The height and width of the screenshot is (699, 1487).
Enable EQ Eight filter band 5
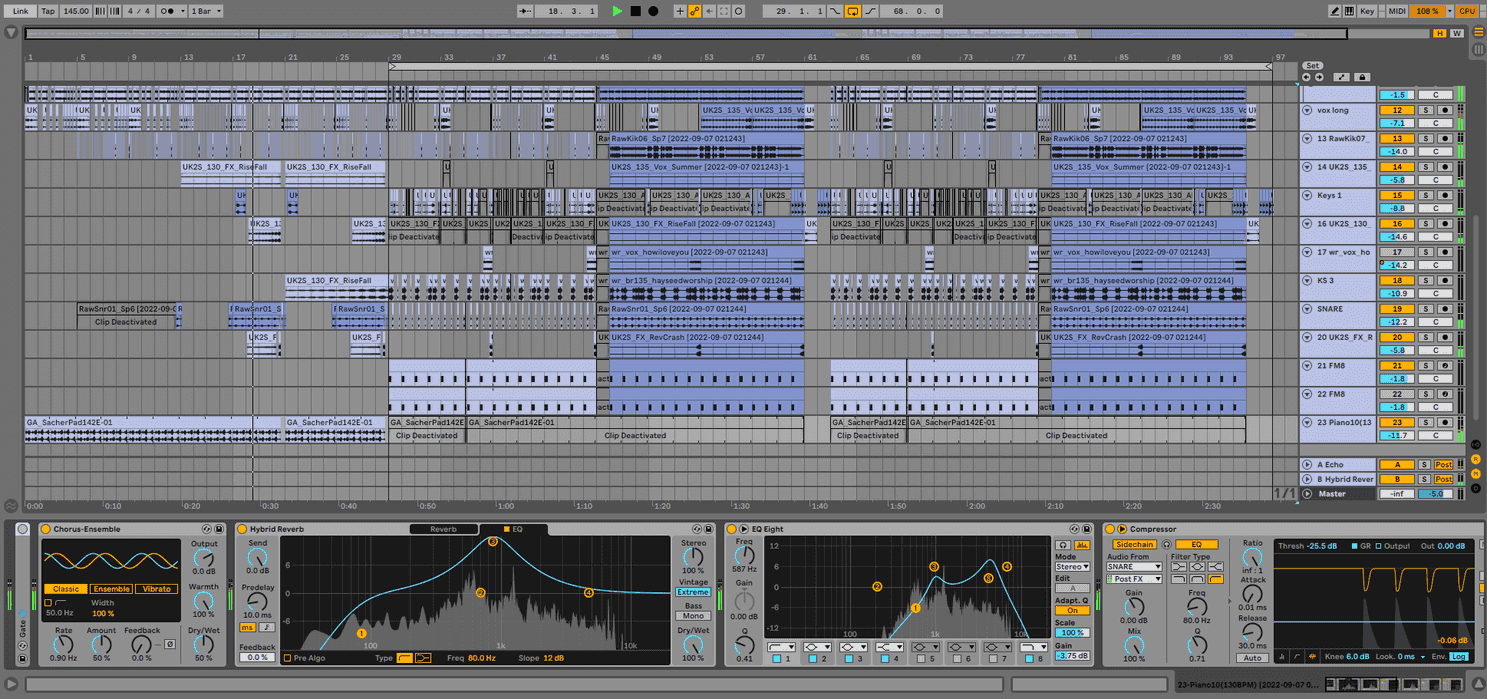pyautogui.click(x=920, y=659)
